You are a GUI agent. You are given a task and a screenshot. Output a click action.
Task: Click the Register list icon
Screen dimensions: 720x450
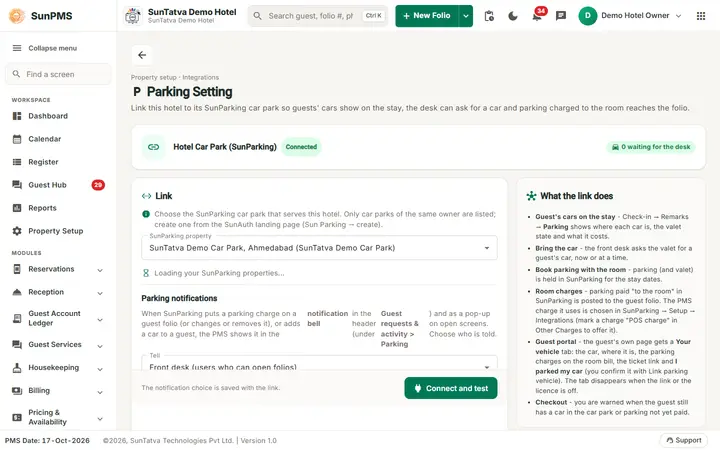[17, 162]
